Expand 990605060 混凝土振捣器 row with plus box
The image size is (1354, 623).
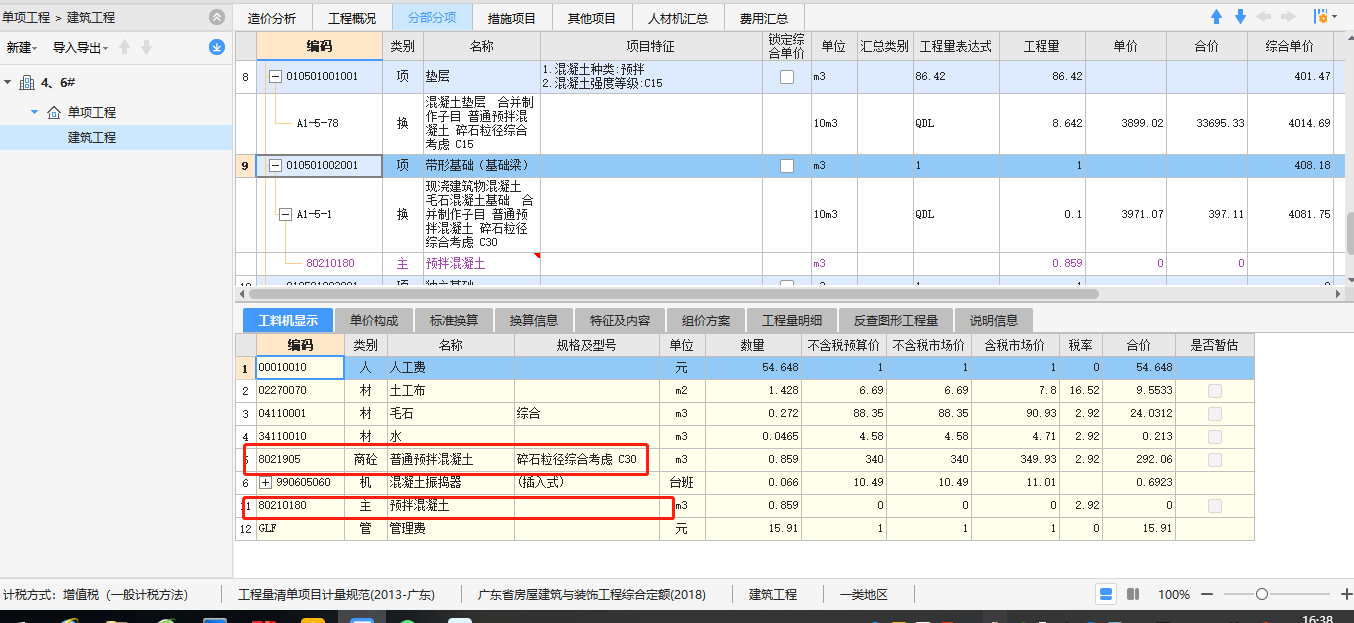pyautogui.click(x=266, y=483)
